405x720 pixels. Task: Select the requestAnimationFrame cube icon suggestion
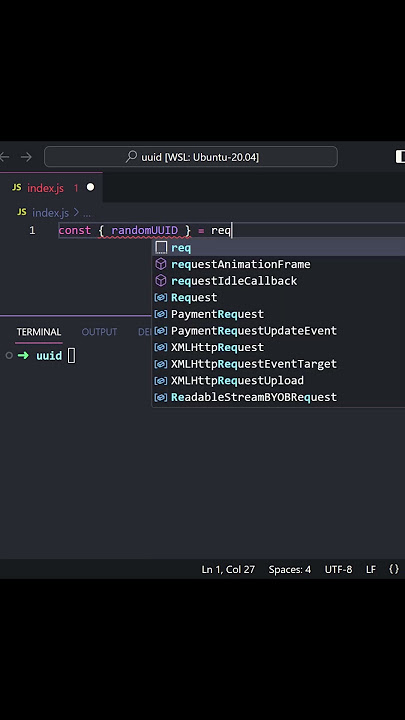point(161,264)
